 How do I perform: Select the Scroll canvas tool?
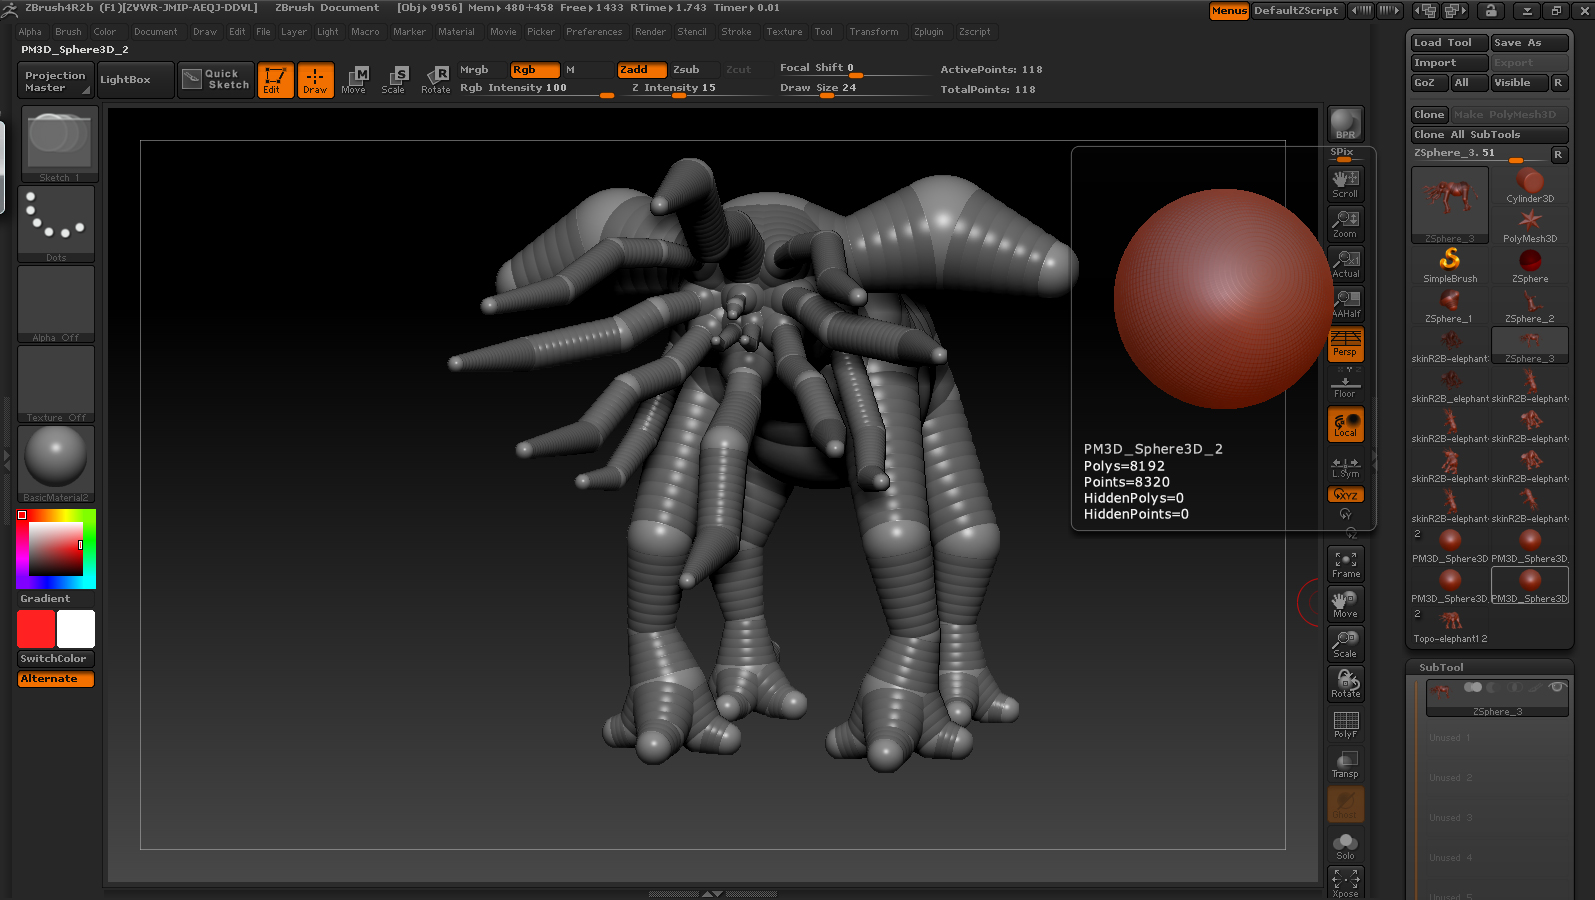click(x=1346, y=183)
